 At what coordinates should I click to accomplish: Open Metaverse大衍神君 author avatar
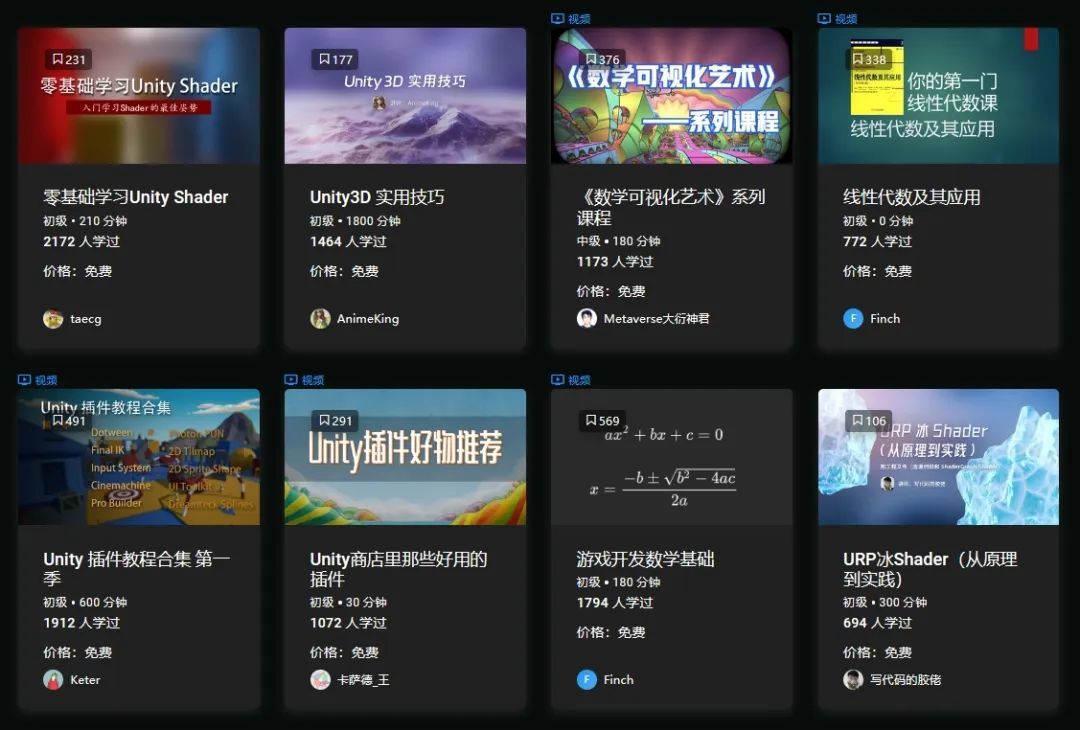click(587, 319)
